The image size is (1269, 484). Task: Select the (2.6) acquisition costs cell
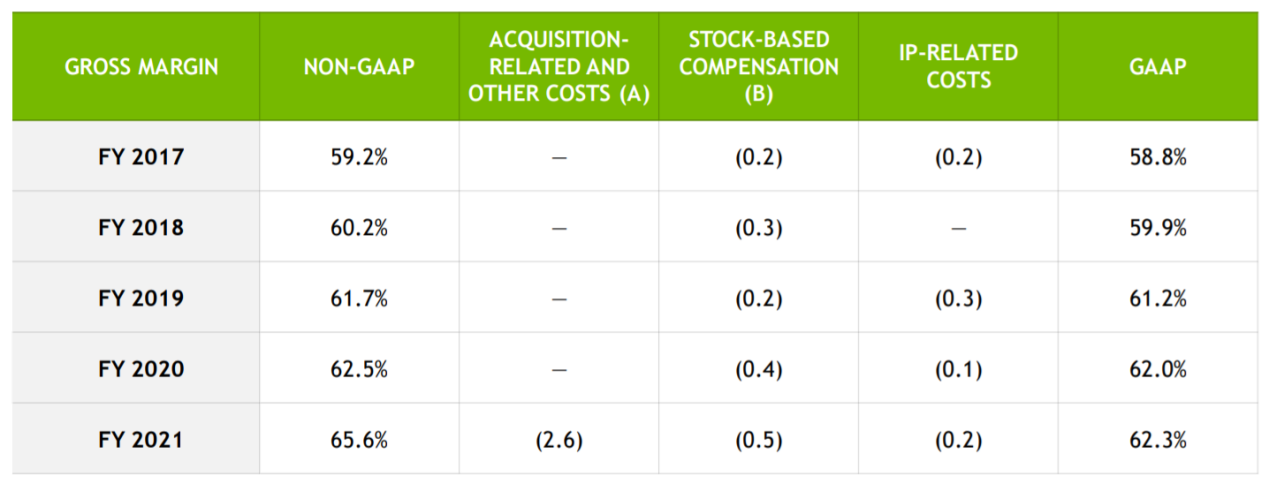[559, 439]
